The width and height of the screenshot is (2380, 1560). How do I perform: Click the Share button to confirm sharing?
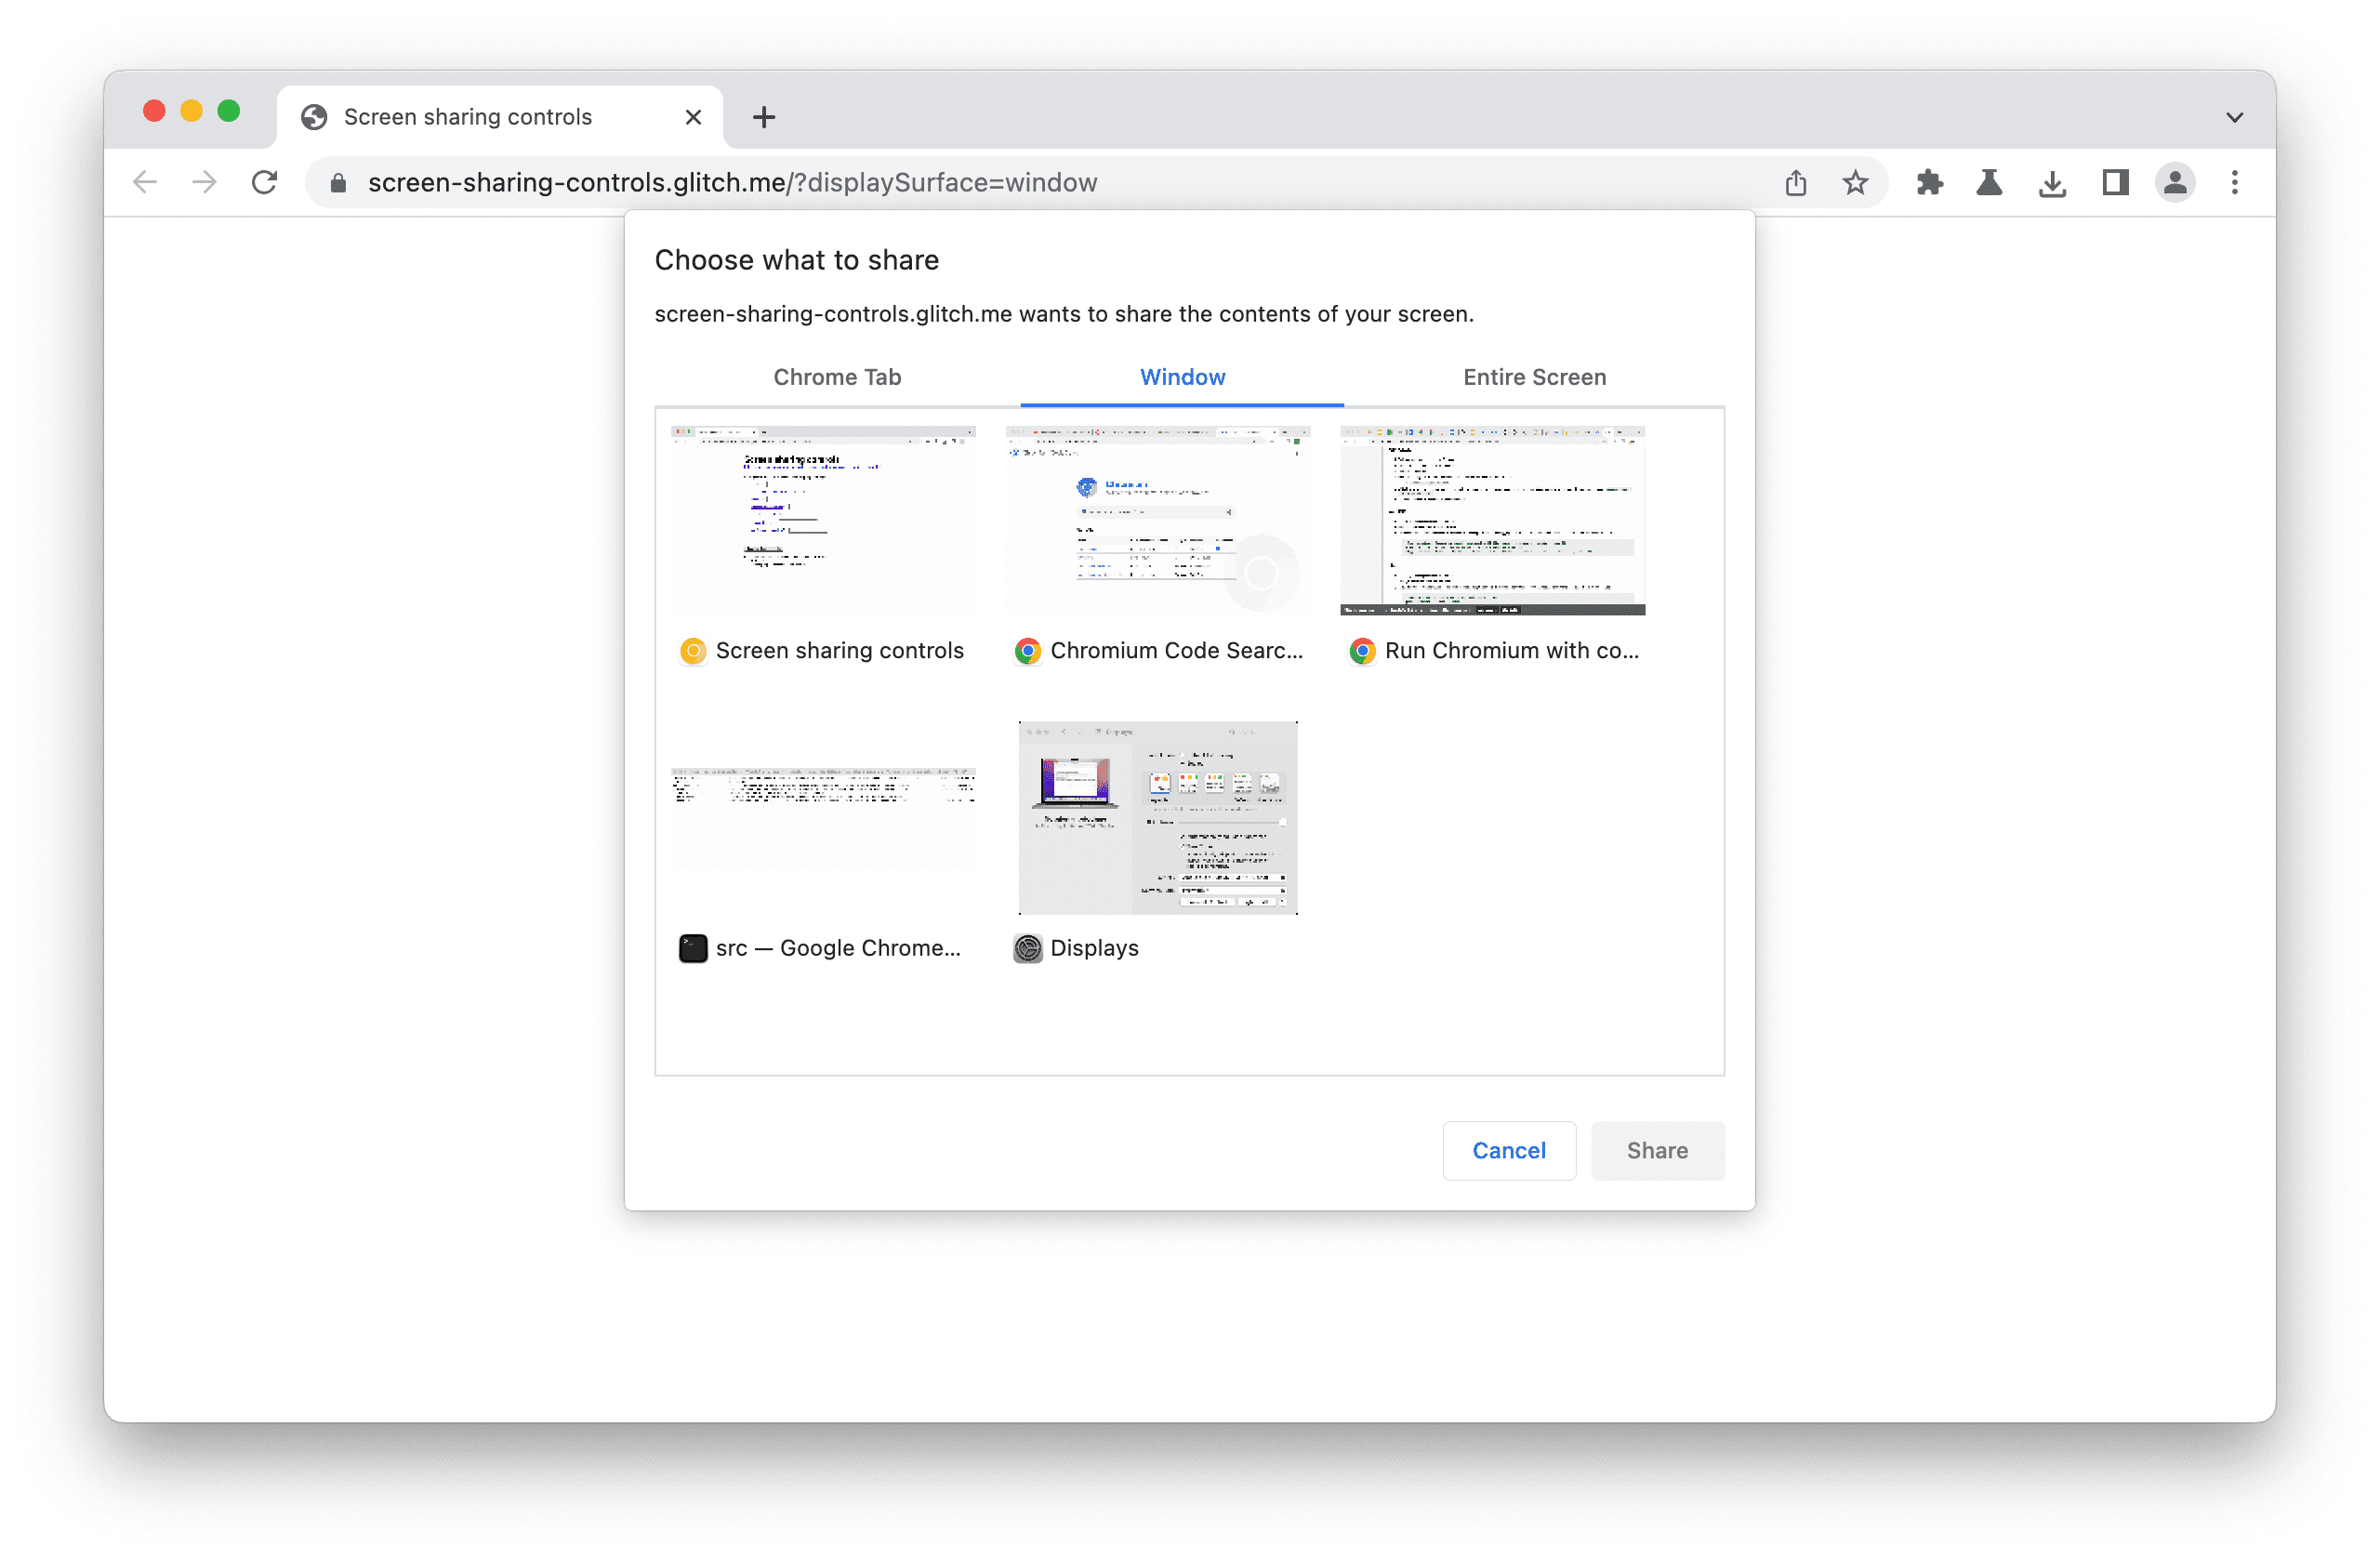coord(1656,1147)
